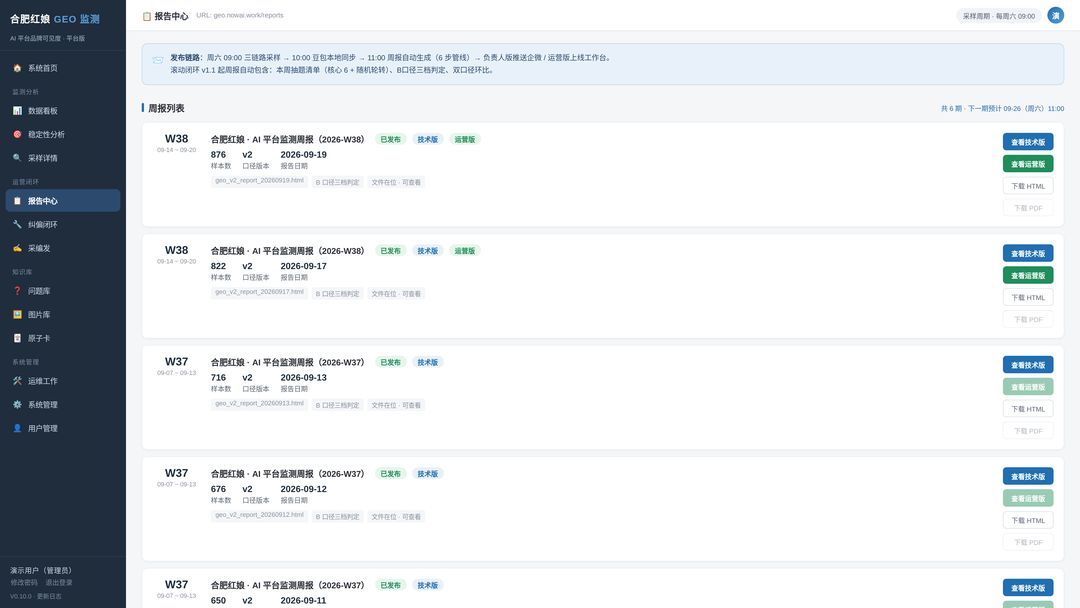Click file tag geo_v2_report_20260919.html
1080x608 pixels.
pyautogui.click(x=259, y=181)
